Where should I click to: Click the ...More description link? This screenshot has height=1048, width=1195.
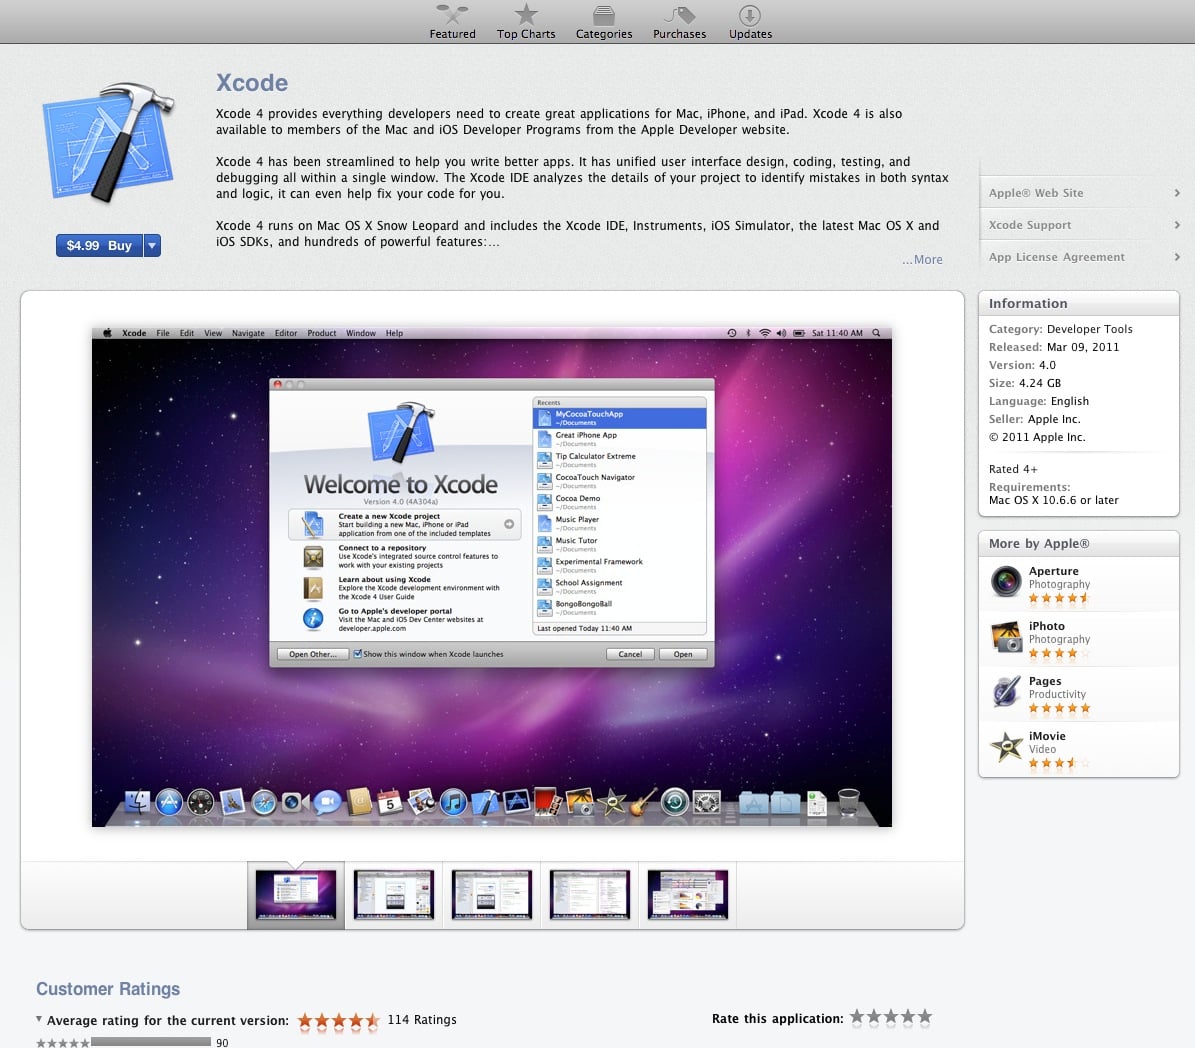922,260
